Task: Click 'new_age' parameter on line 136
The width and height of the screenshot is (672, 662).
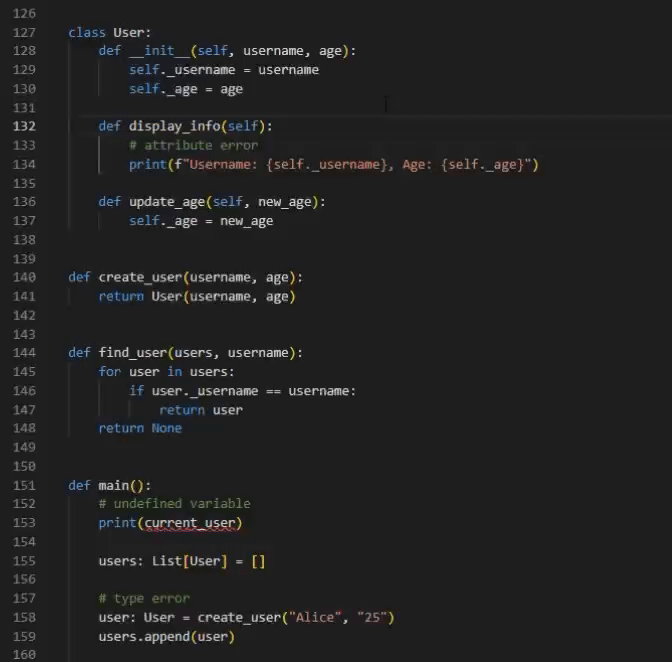Action: point(285,202)
